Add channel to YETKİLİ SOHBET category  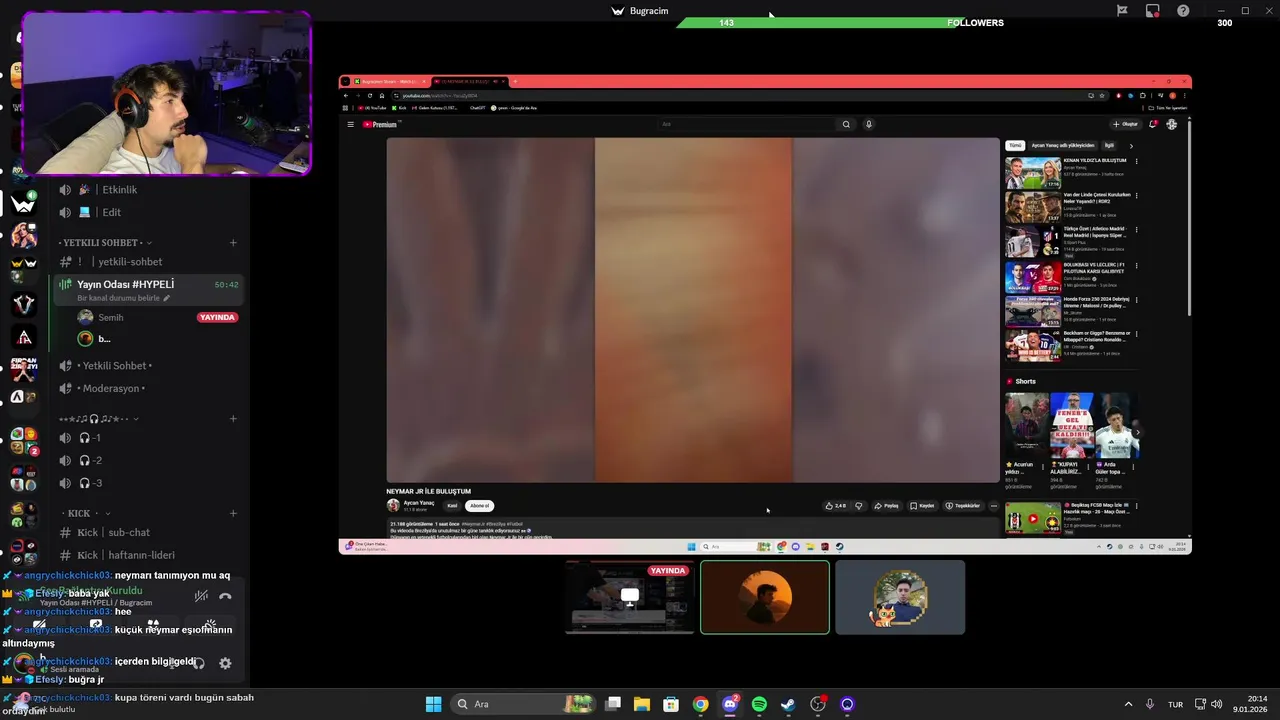[x=233, y=243]
